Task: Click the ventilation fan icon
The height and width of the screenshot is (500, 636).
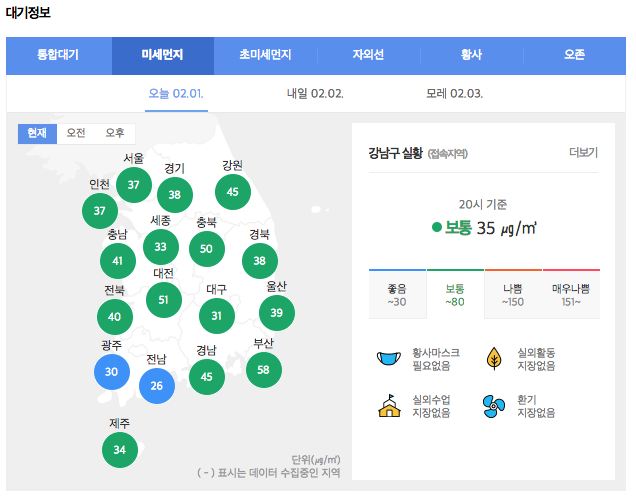Action: tap(493, 405)
